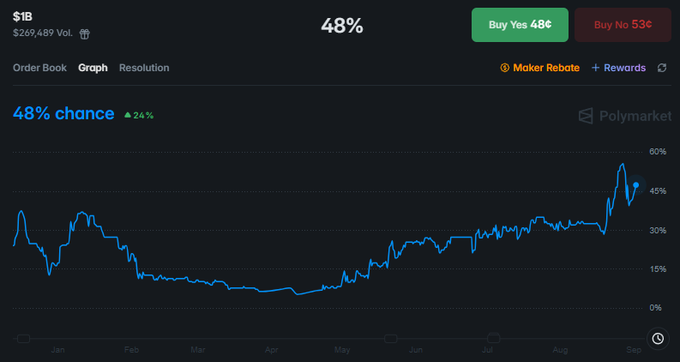Click the left timeline range handle
This screenshot has width=680, height=362.
(x=23, y=338)
